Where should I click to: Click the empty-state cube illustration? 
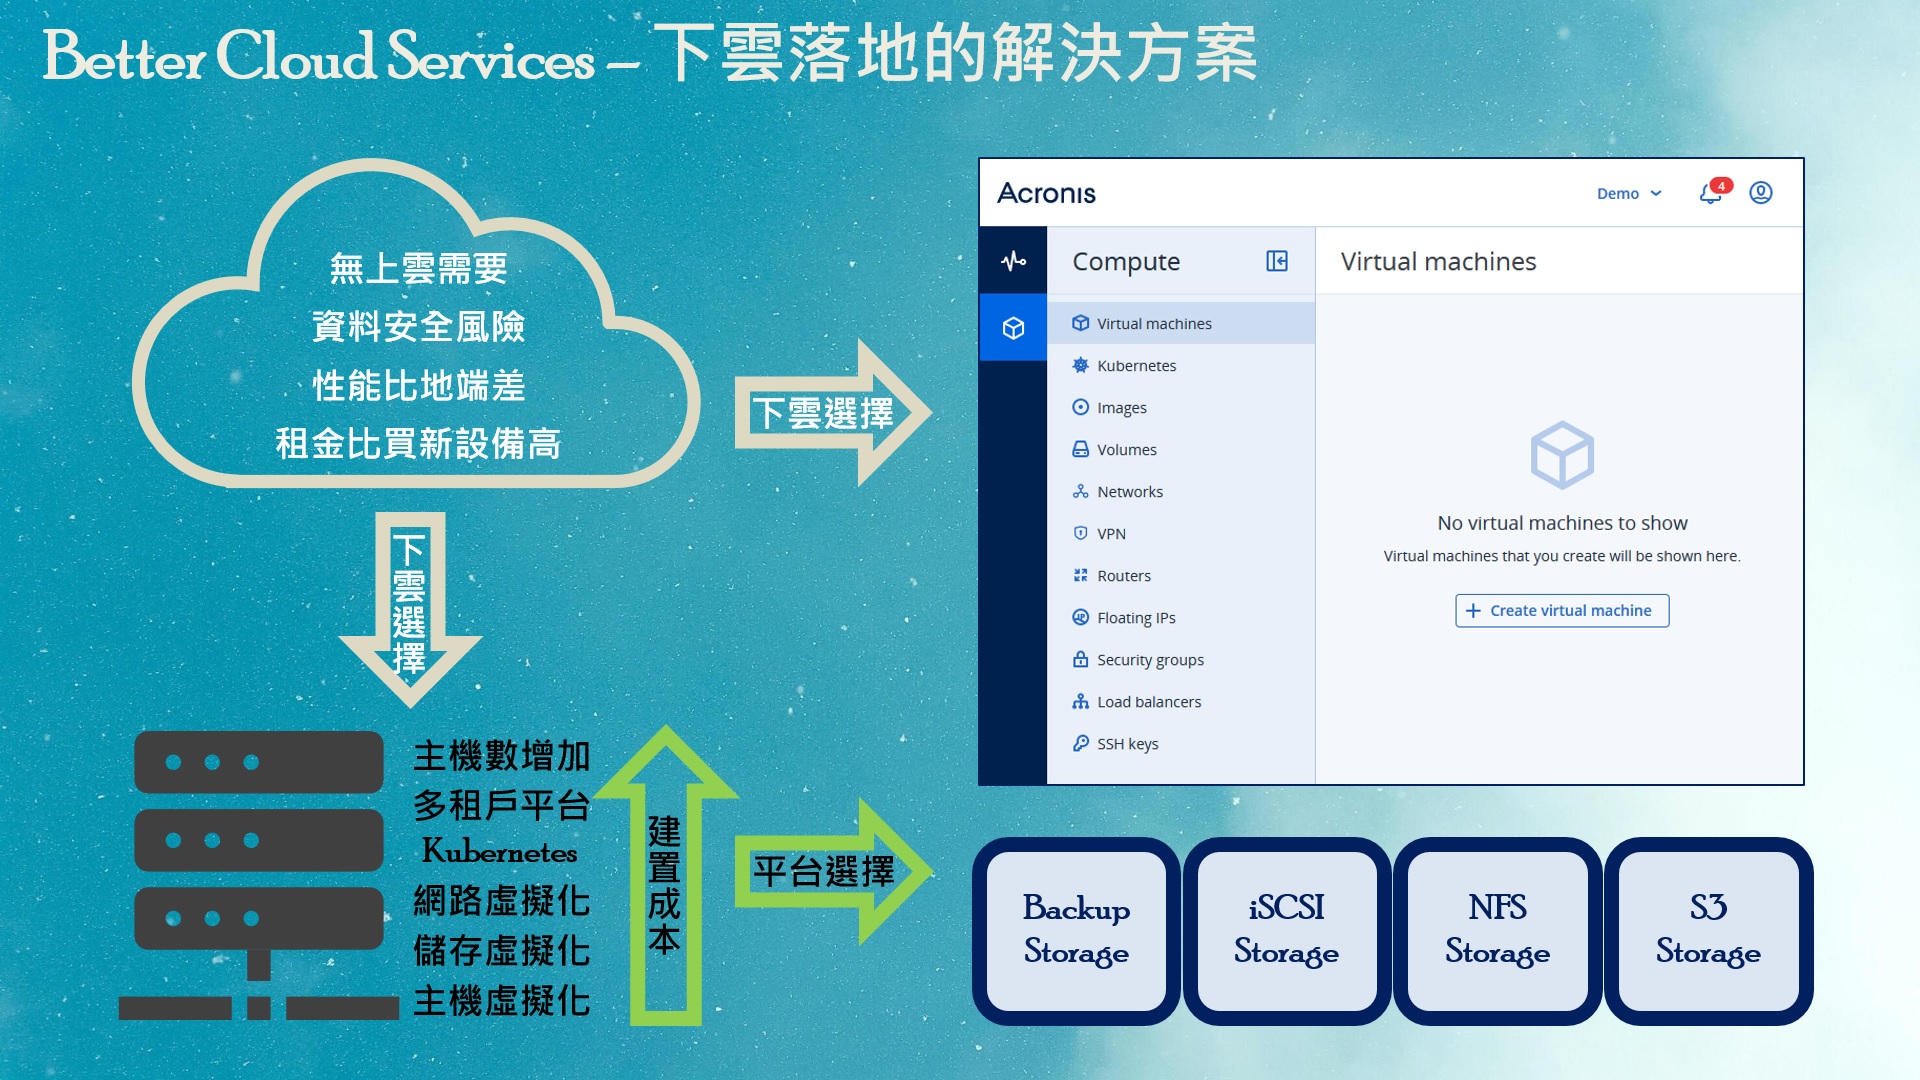click(1562, 455)
